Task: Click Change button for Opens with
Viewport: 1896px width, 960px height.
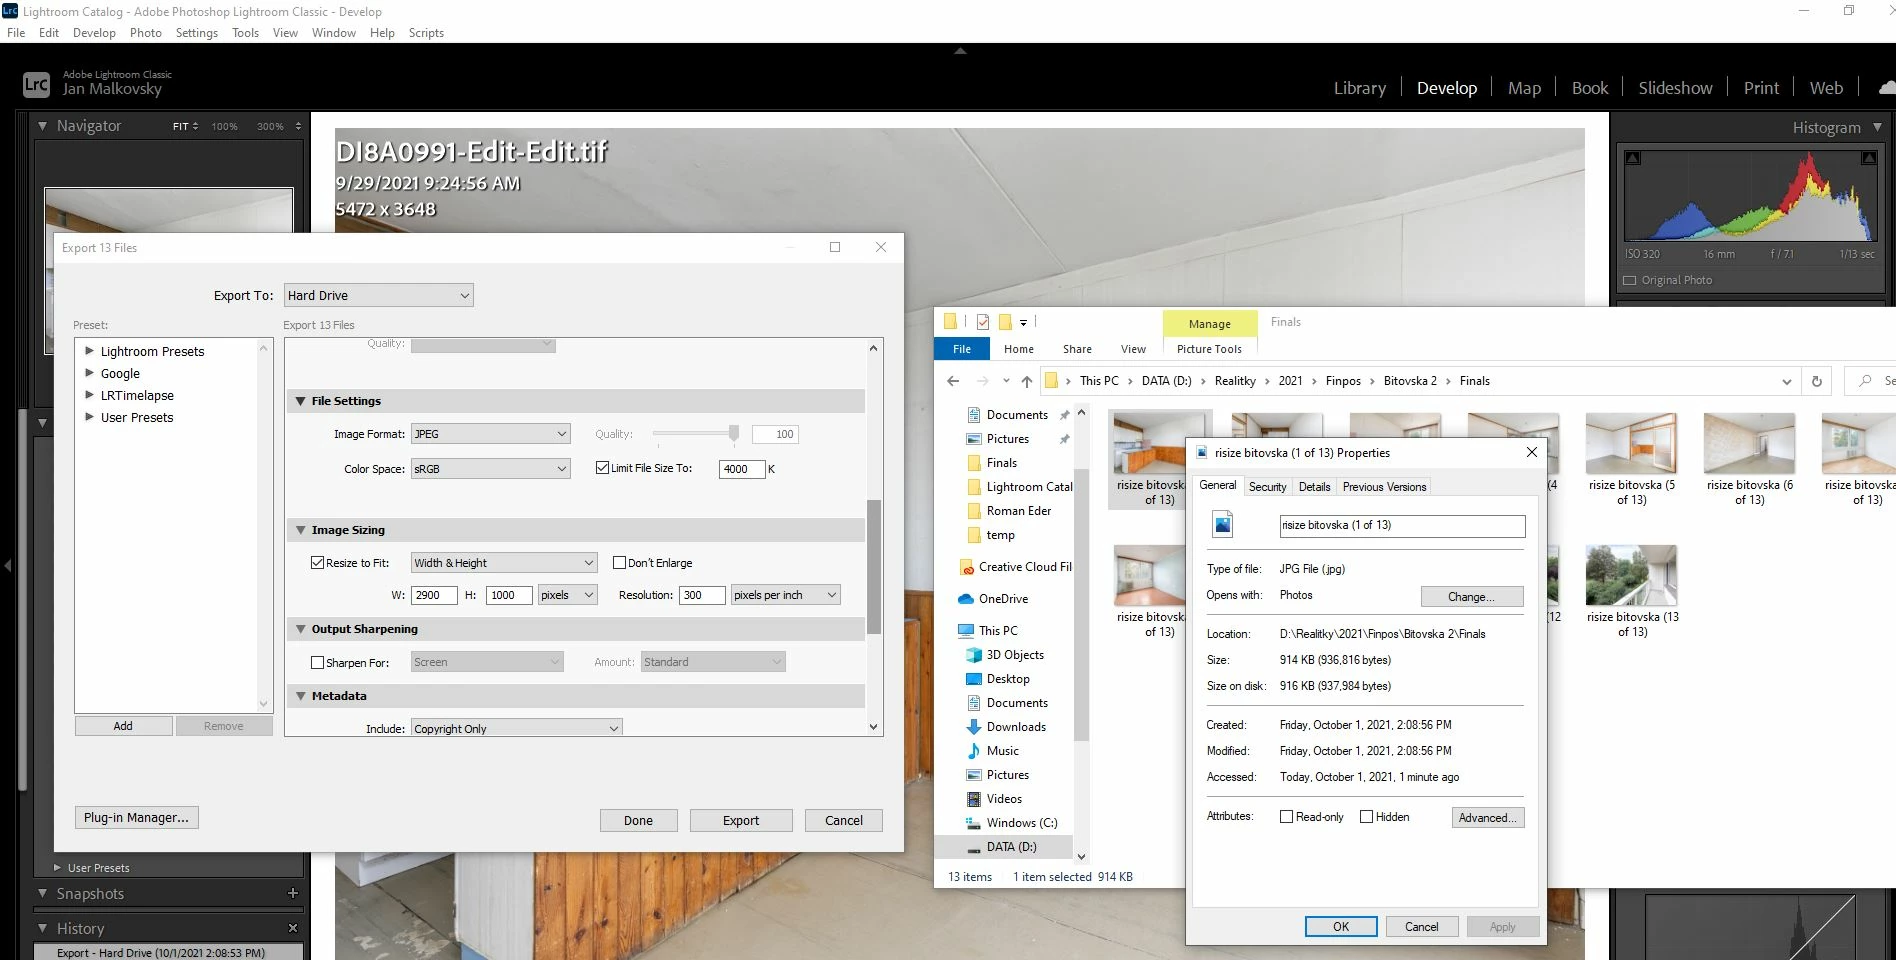Action: pyautogui.click(x=1472, y=596)
